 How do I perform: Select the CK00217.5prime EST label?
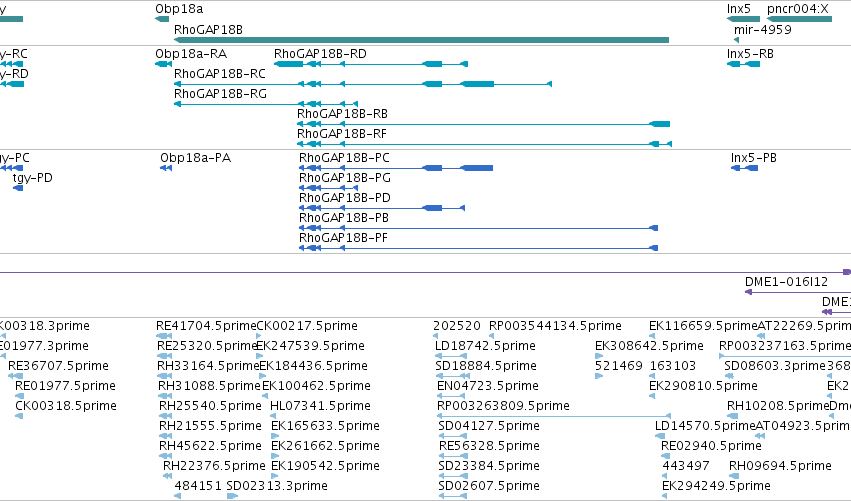tap(307, 326)
